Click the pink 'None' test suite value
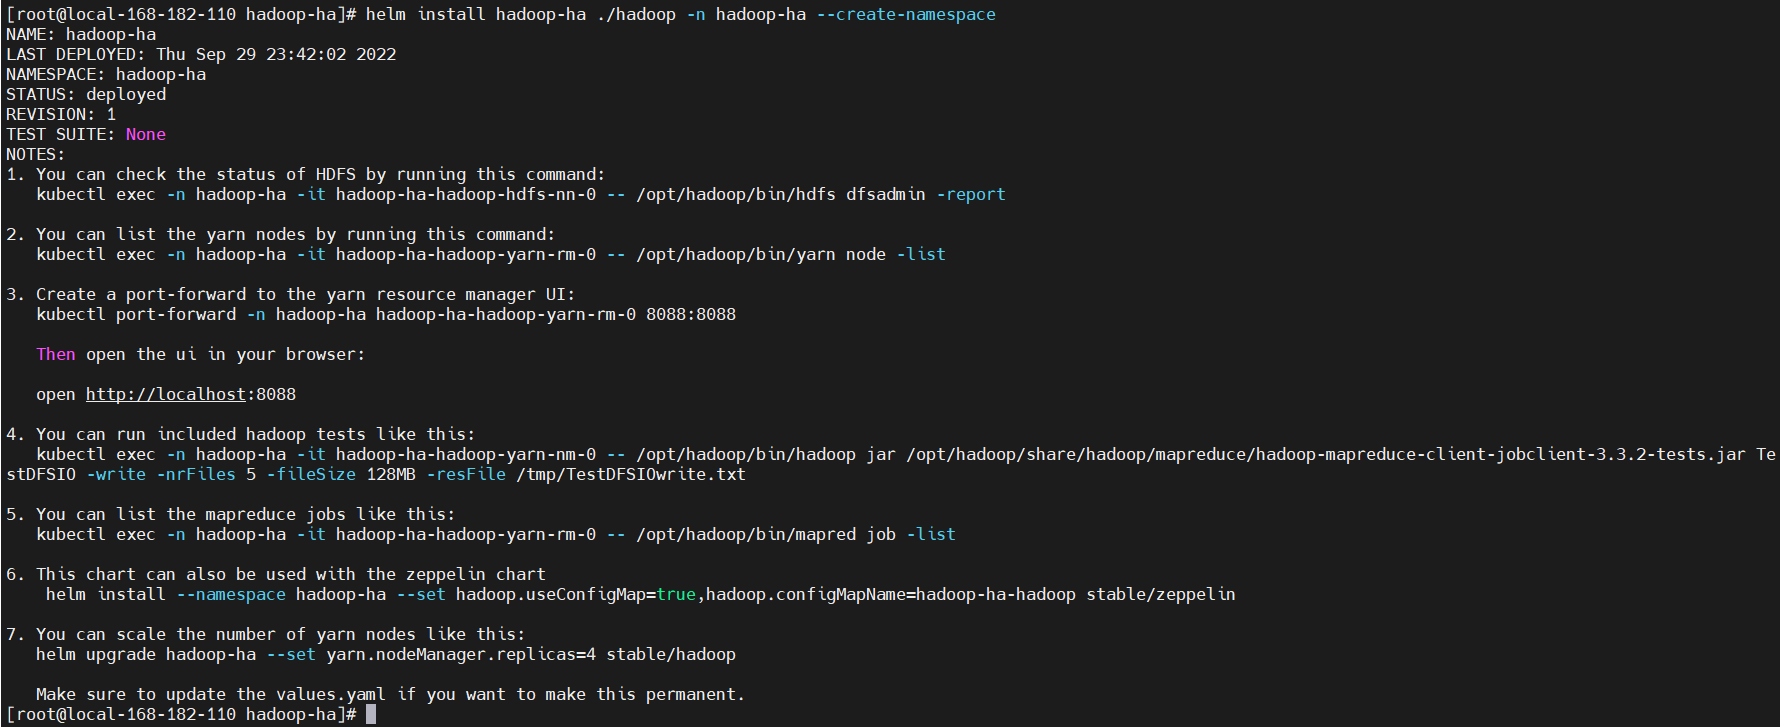This screenshot has height=727, width=1780. click(x=146, y=134)
